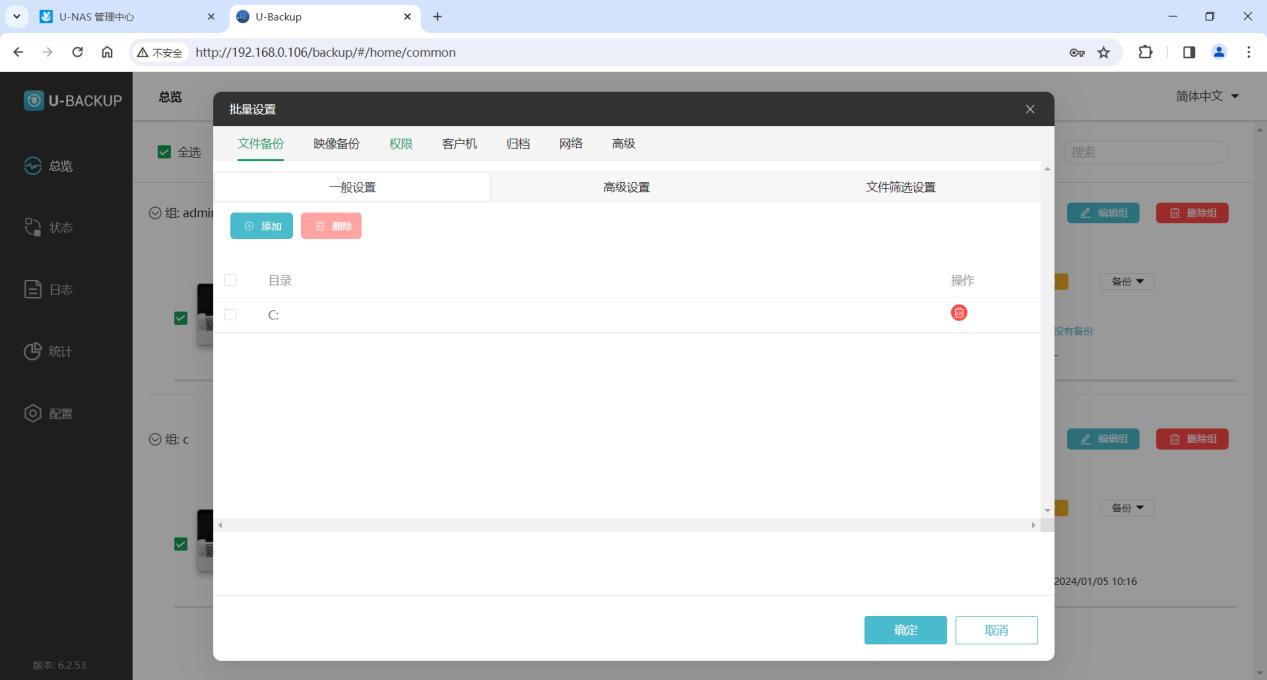This screenshot has height=680, width=1267.
Task: Confirm settings with 确定 button
Action: click(905, 630)
